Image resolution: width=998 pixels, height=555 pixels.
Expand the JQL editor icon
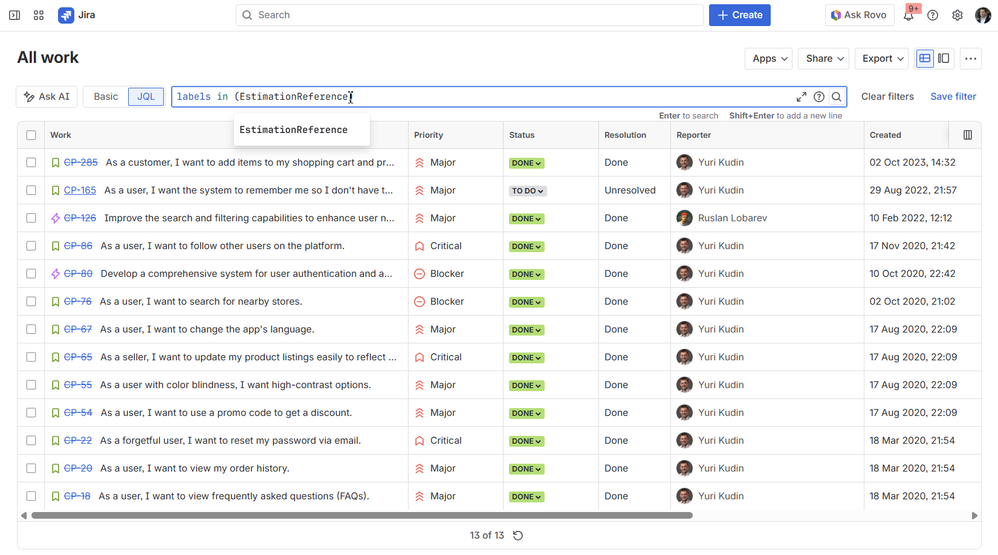[x=801, y=97]
